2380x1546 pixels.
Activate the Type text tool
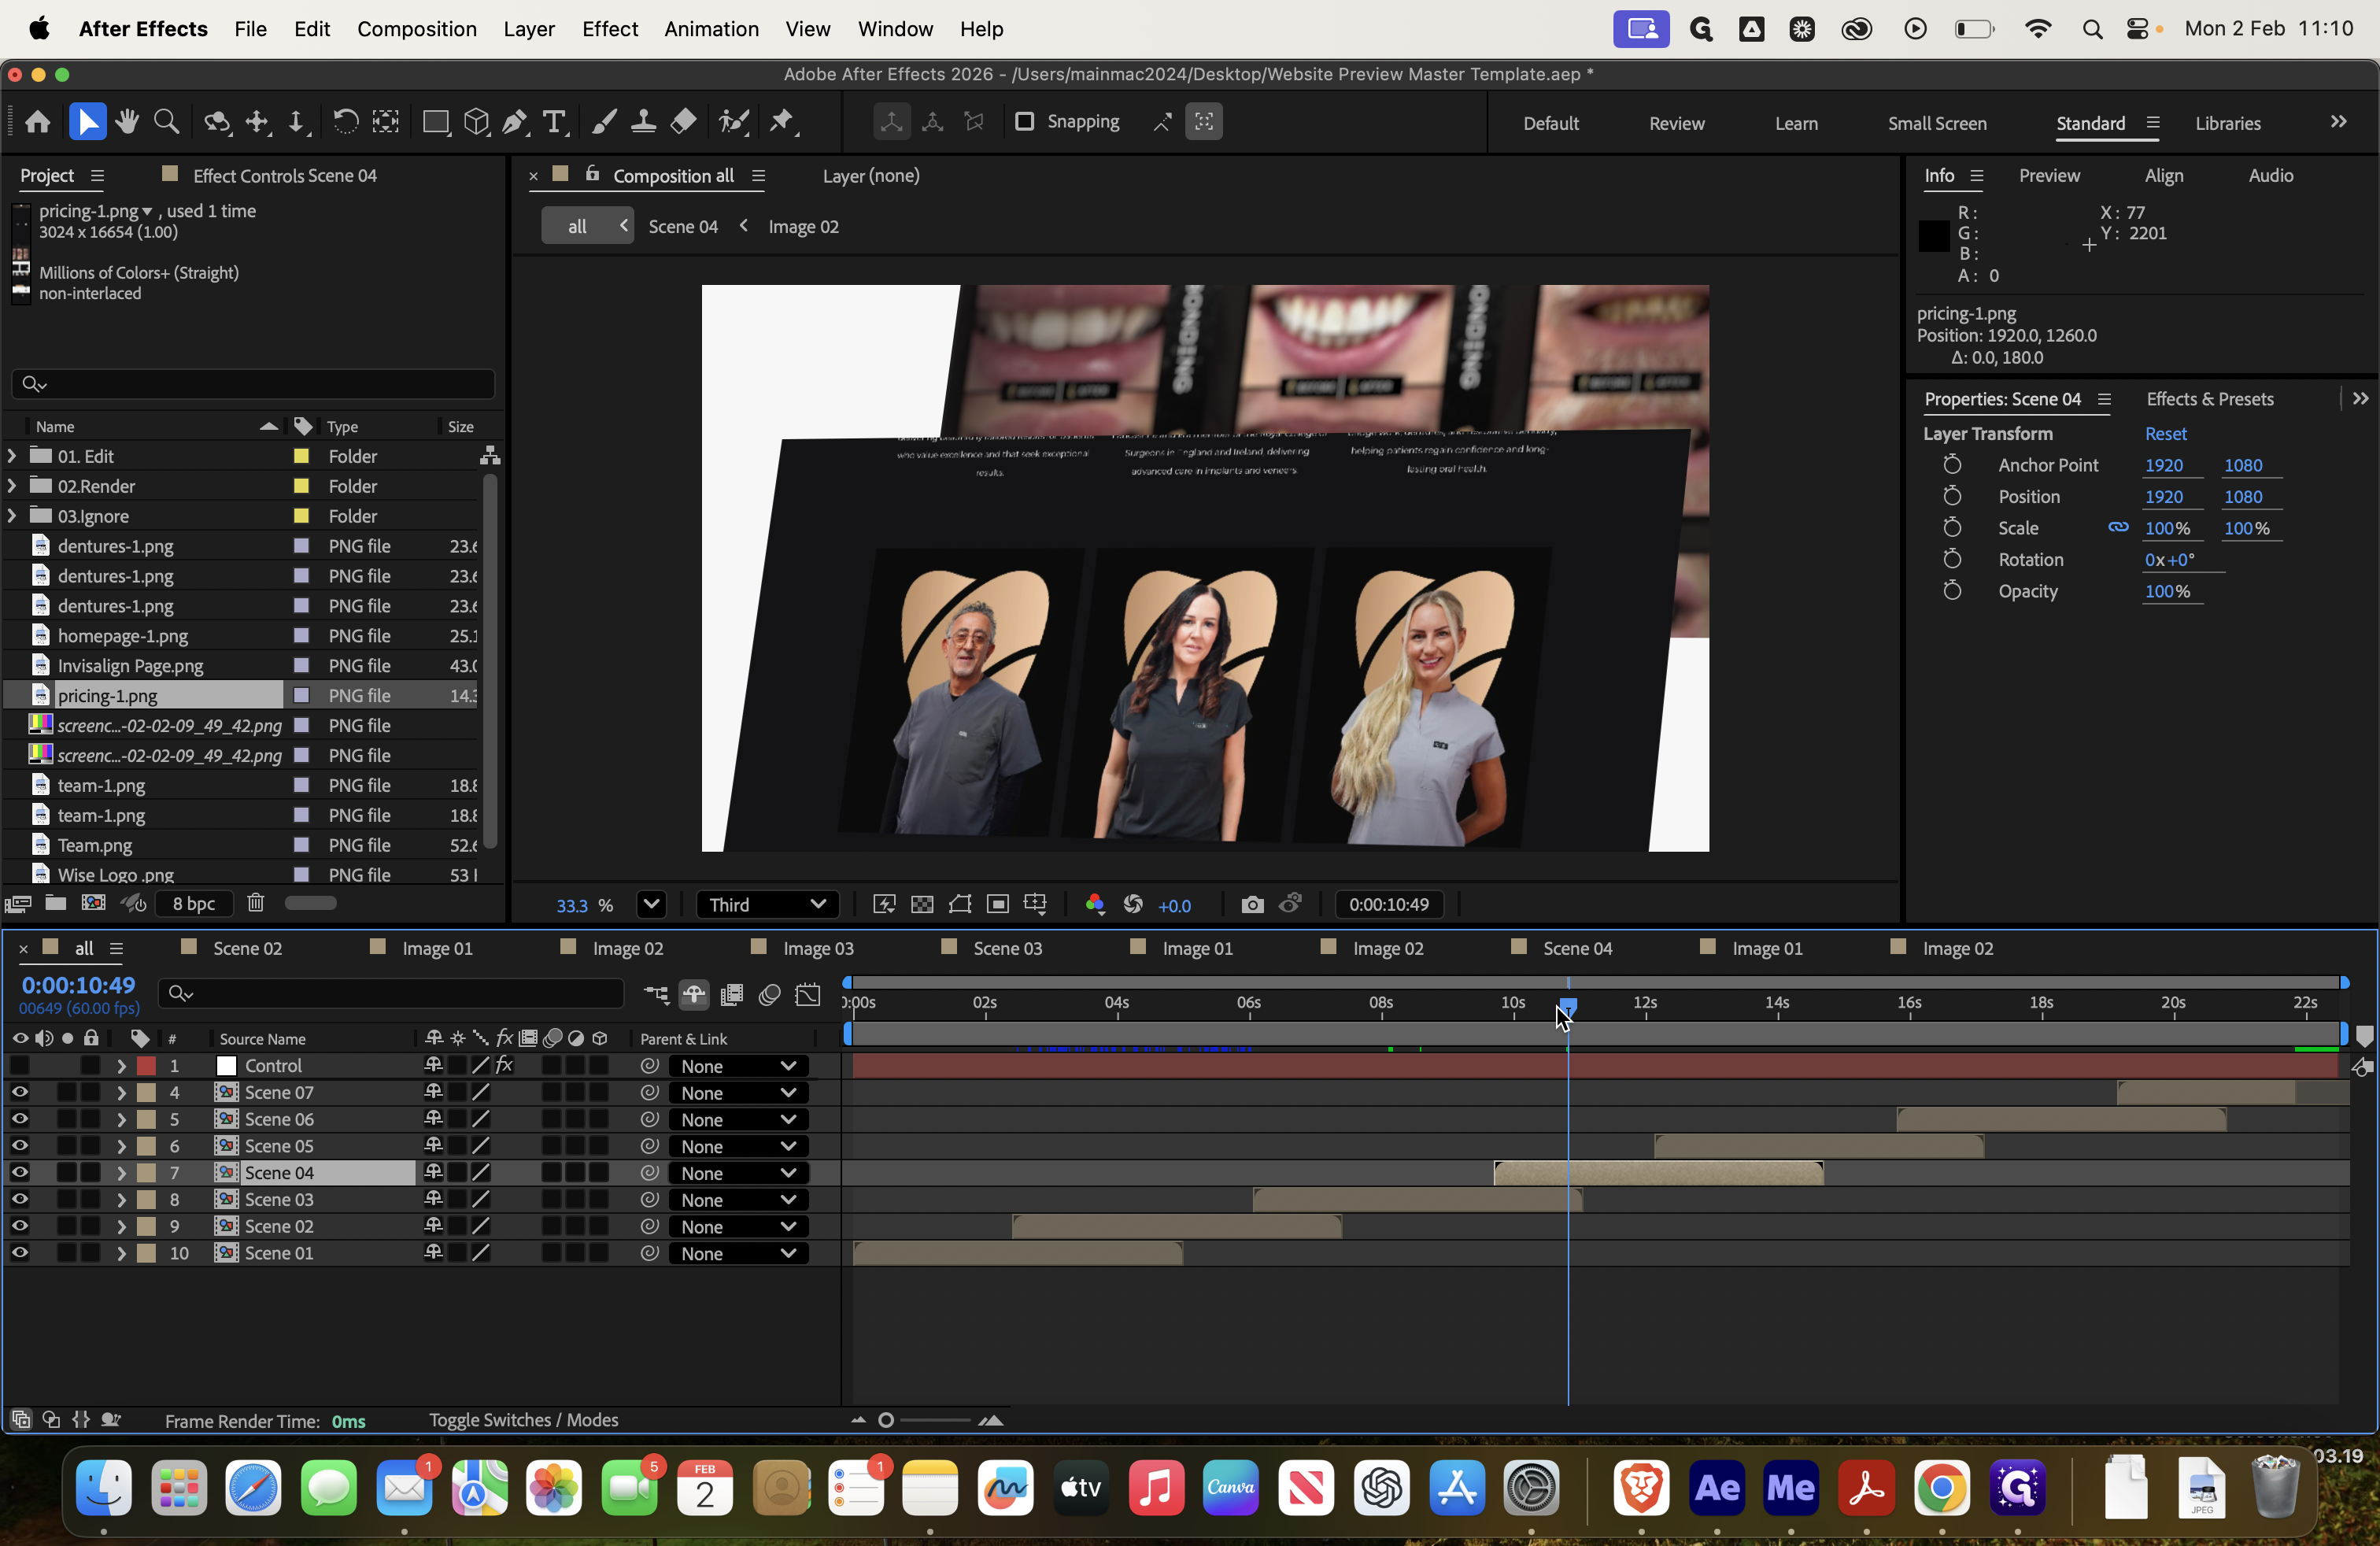coord(554,122)
